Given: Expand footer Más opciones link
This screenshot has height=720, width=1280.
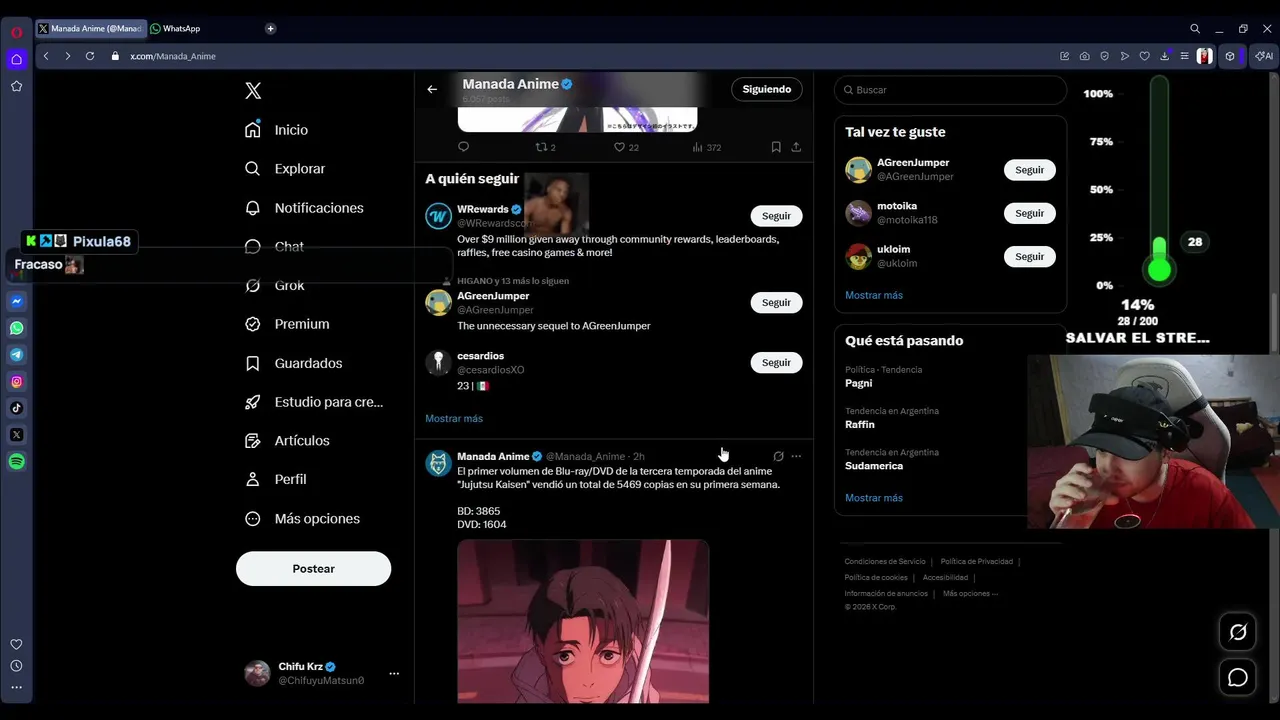Looking at the screenshot, I should [970, 594].
